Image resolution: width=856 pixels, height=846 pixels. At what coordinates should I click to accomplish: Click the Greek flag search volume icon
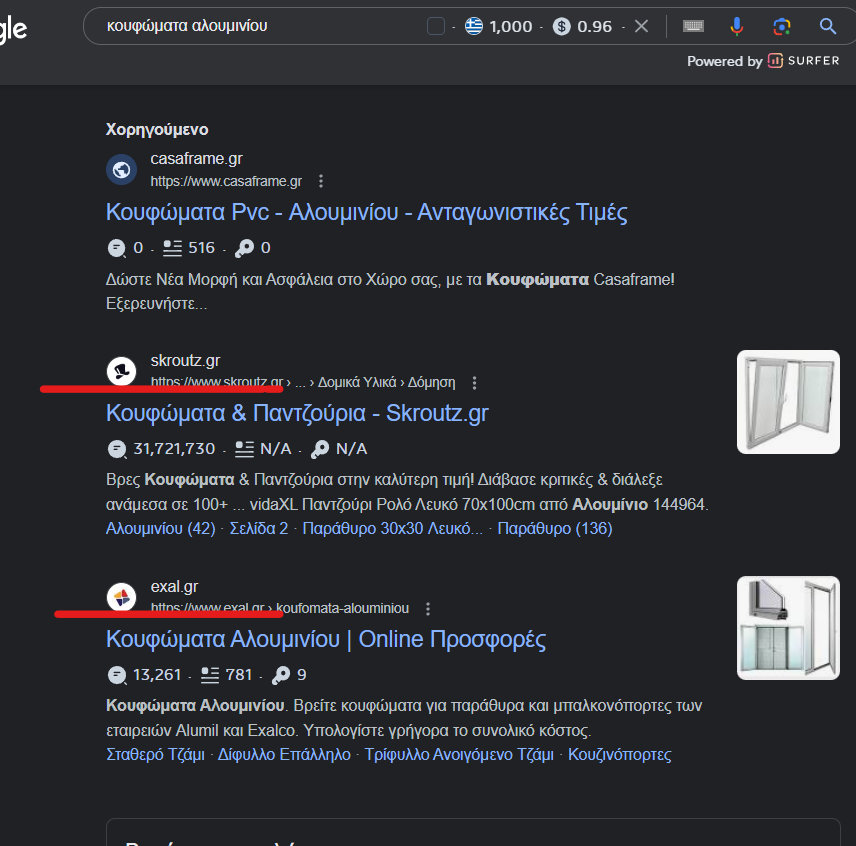coord(473,26)
